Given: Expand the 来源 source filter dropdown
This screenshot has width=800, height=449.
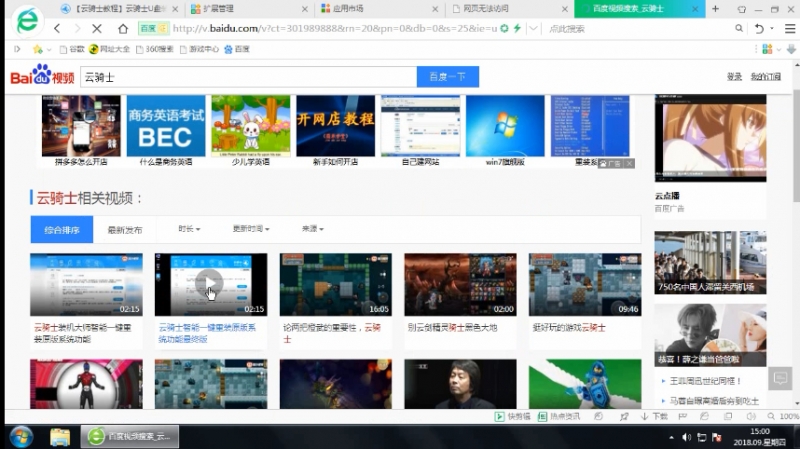Looking at the screenshot, I should coord(312,229).
